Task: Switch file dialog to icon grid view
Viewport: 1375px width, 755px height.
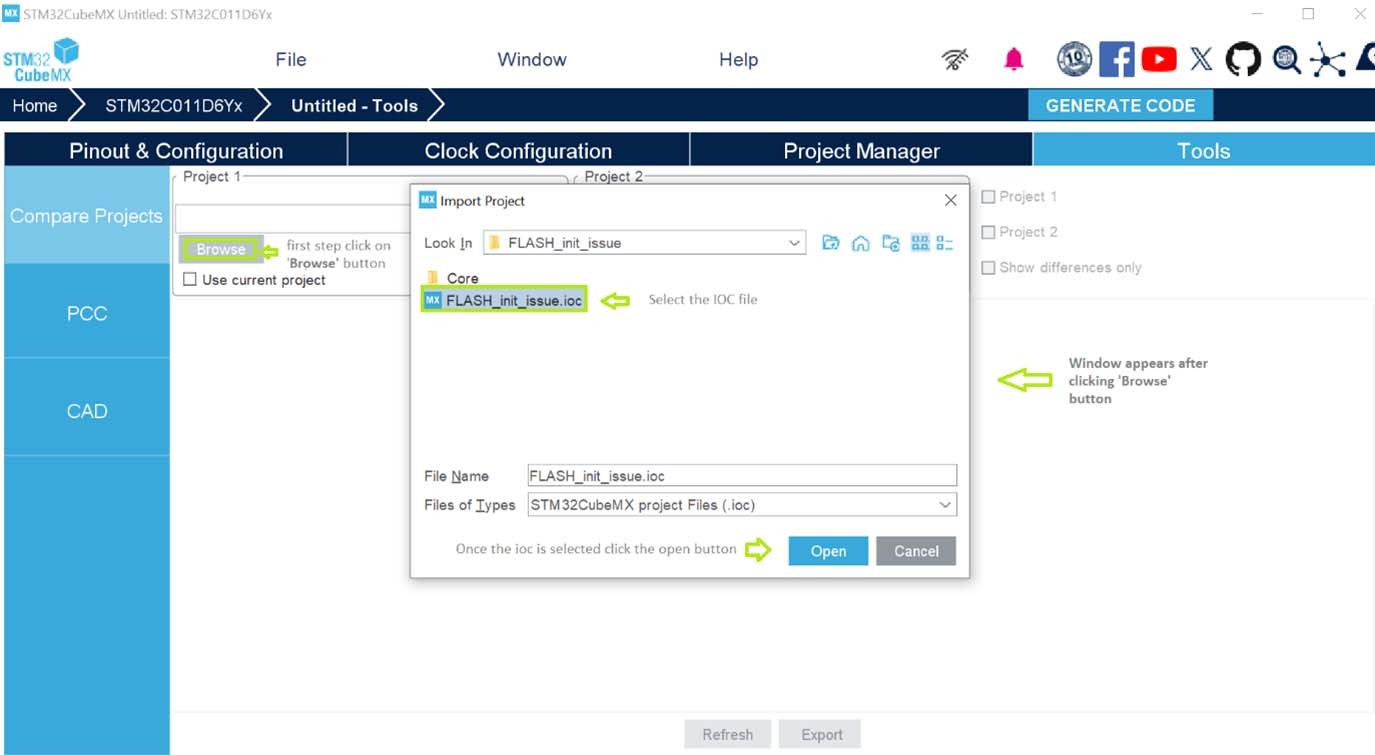Action: point(920,243)
